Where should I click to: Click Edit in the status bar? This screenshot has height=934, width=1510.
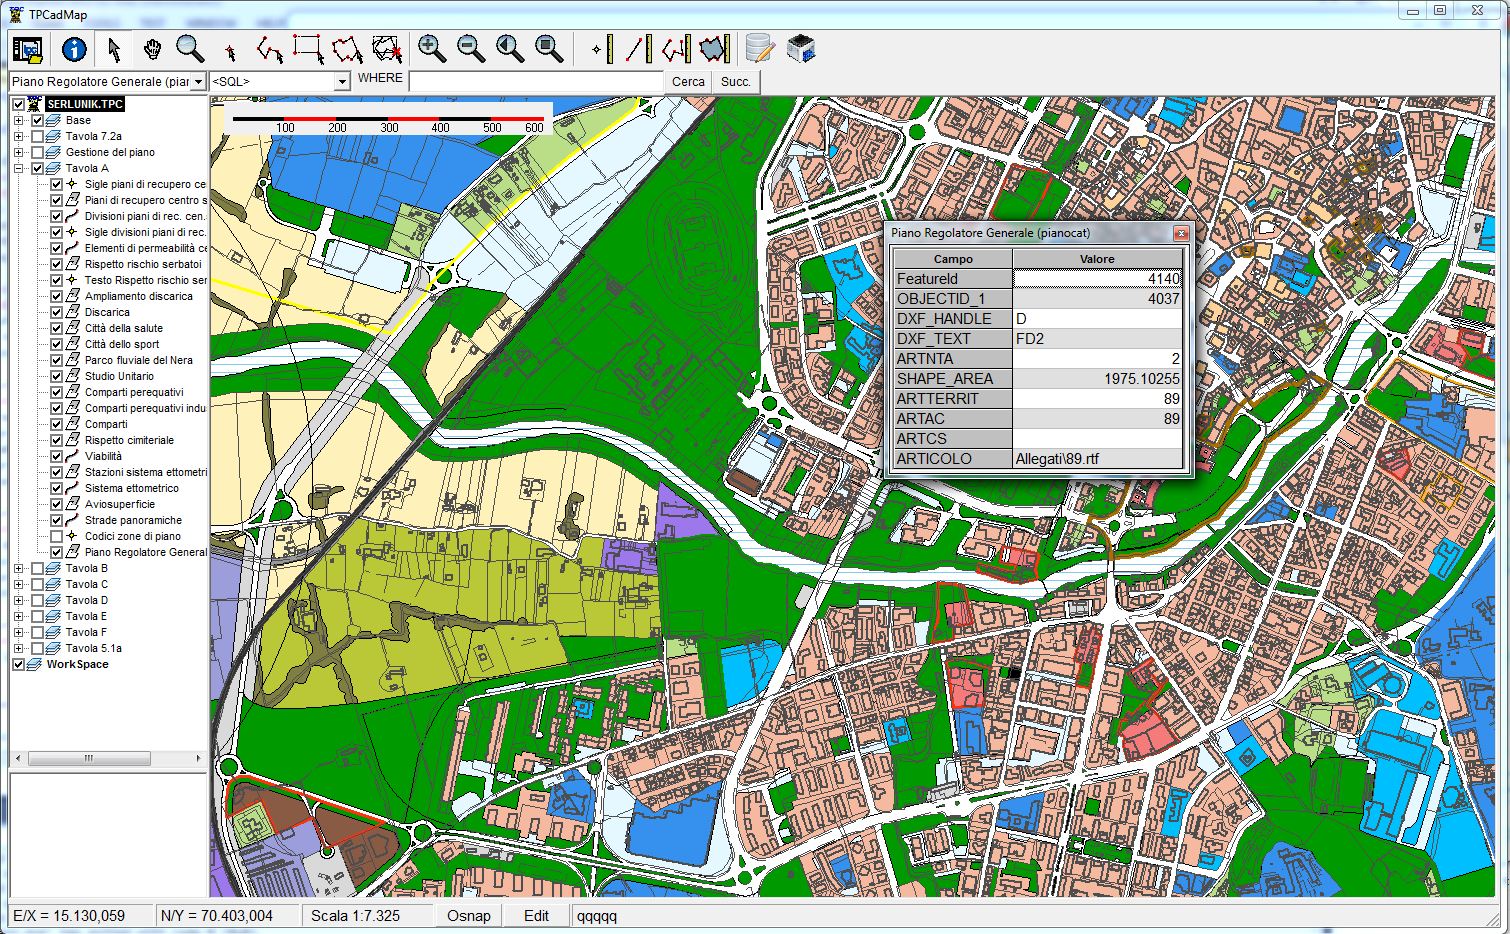537,916
